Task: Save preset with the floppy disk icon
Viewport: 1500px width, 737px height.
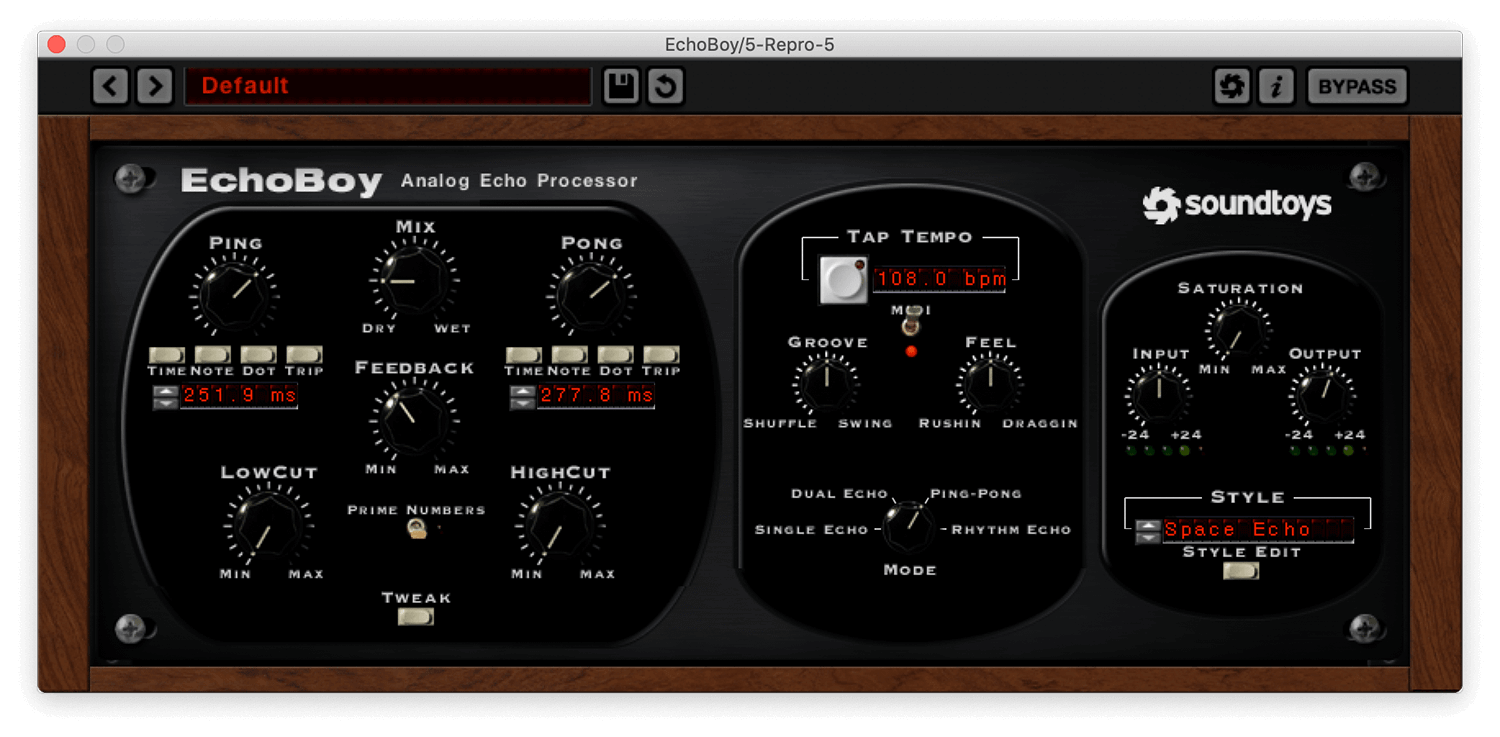Action: tap(621, 87)
